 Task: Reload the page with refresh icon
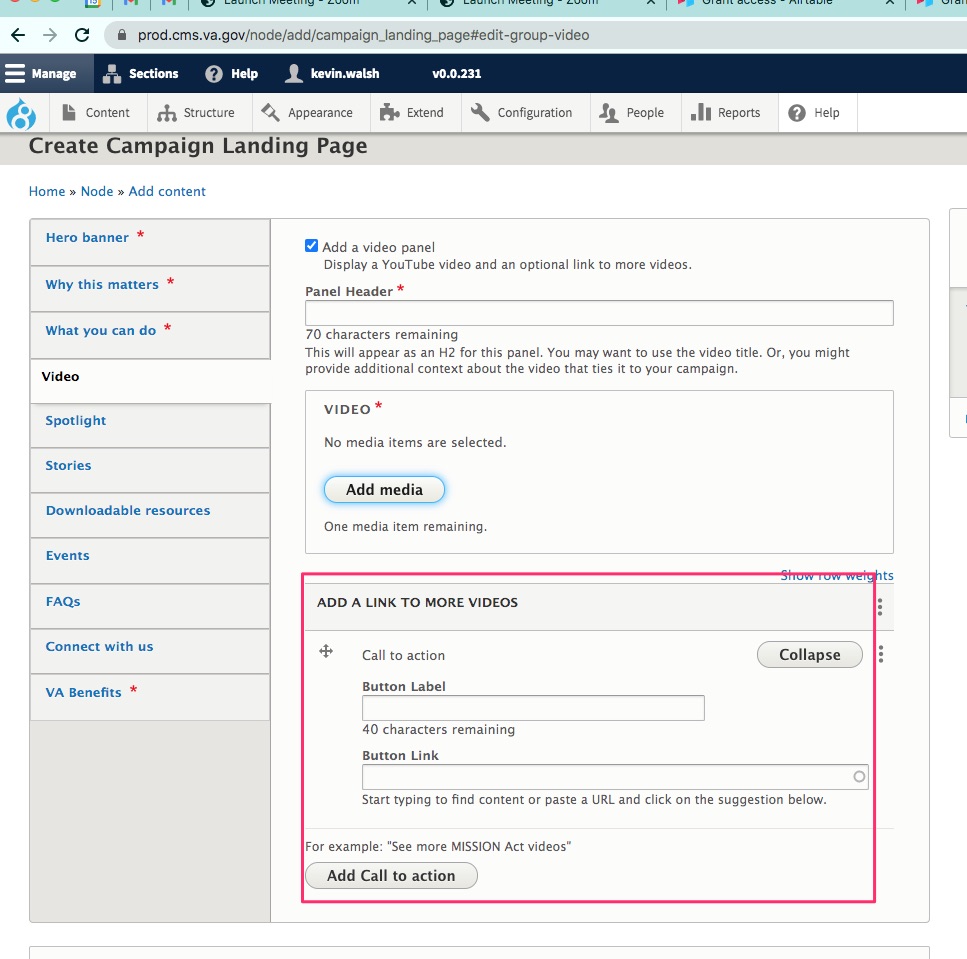click(82, 35)
